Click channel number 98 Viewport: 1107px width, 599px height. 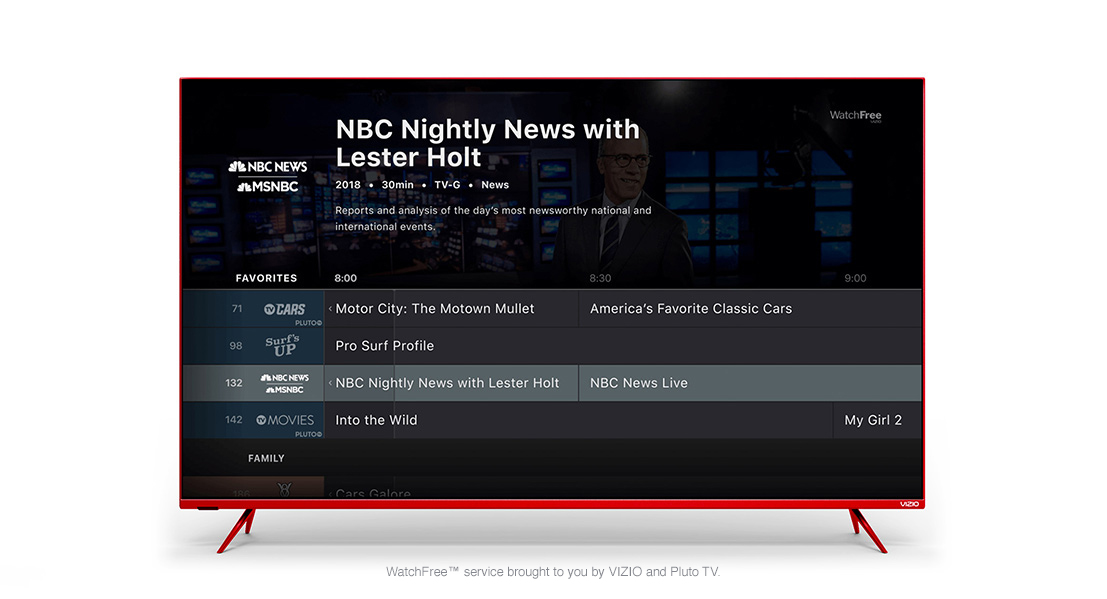(x=236, y=345)
